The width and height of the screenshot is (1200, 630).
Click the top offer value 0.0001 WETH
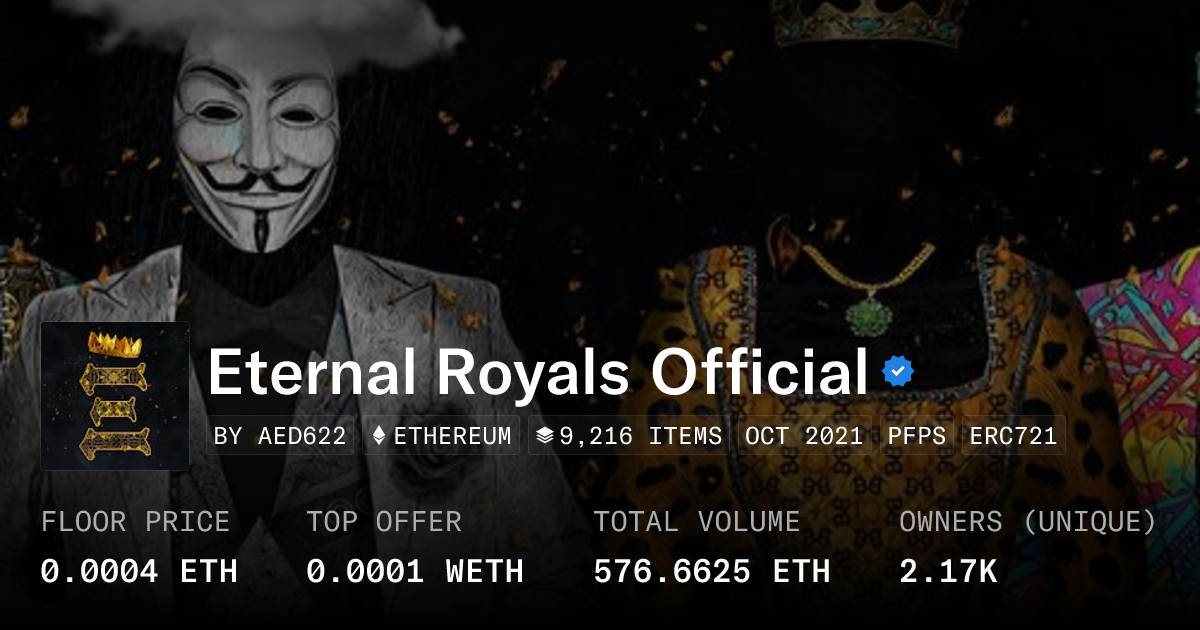point(414,571)
